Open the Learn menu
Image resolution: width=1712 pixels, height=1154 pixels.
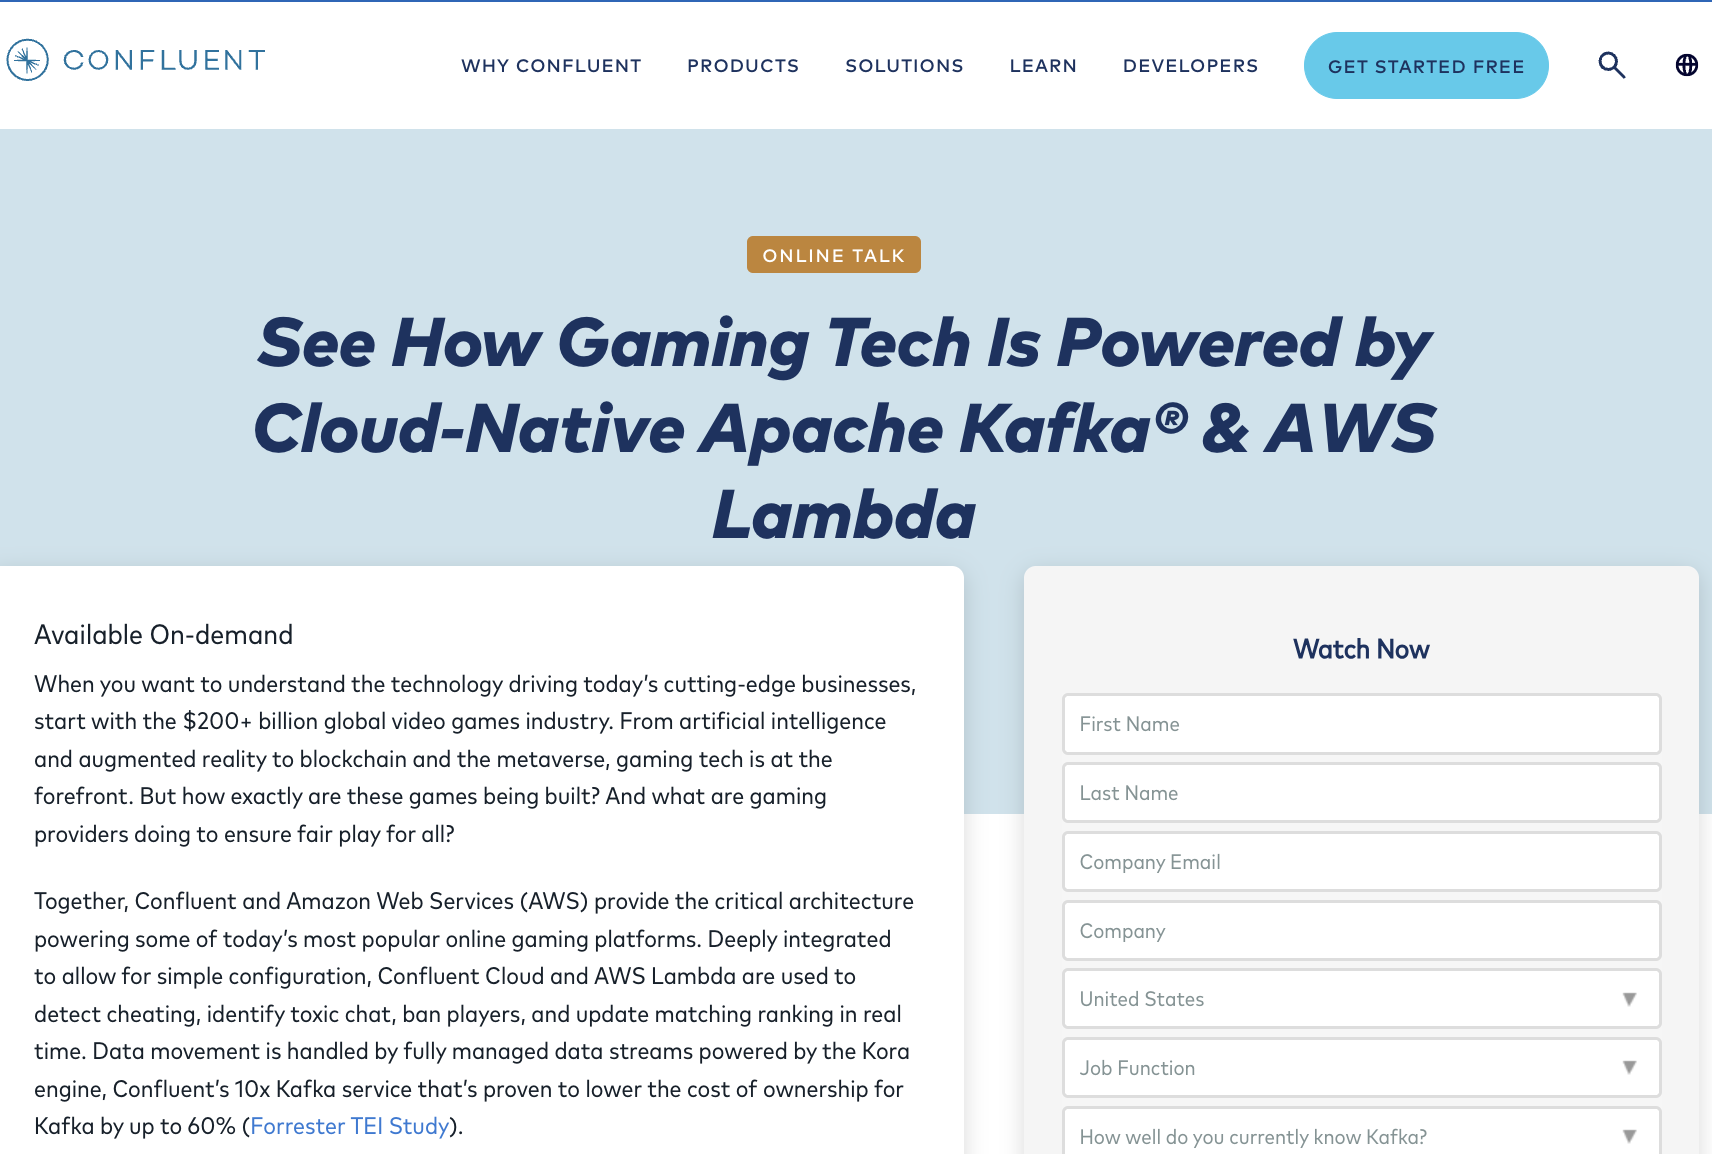point(1043,66)
